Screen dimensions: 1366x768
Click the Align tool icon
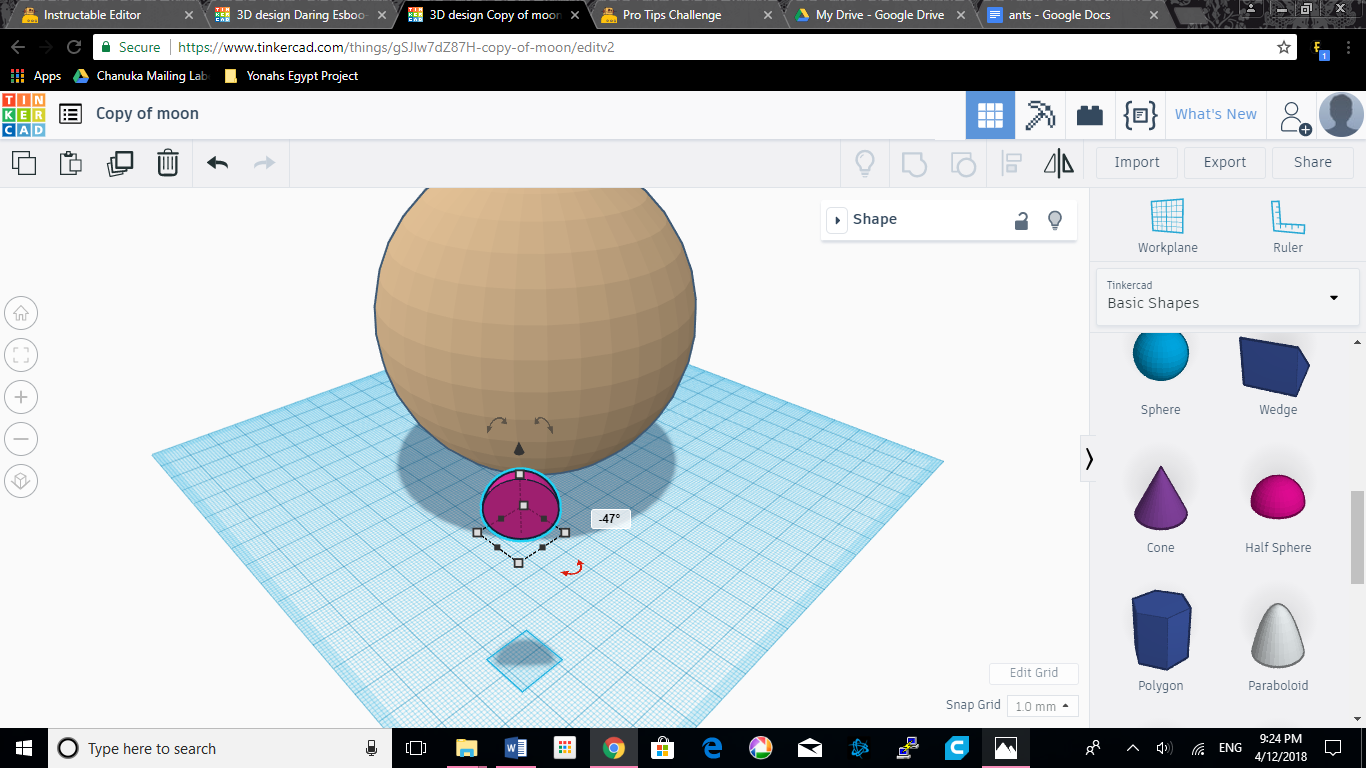point(1011,163)
